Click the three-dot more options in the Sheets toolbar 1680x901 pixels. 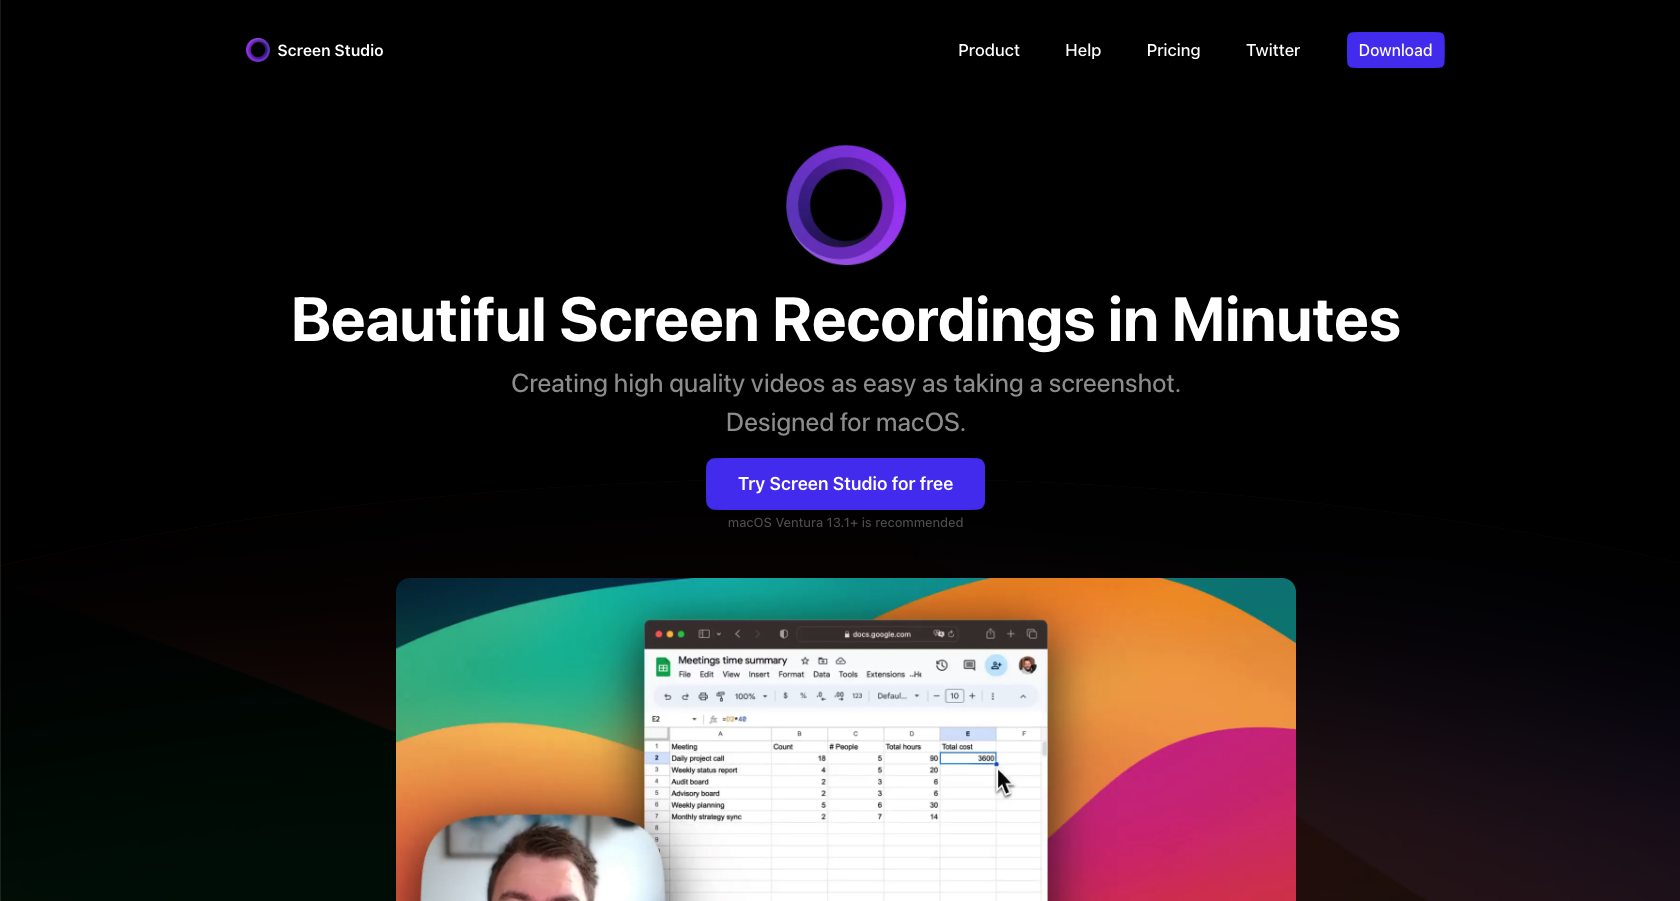coord(993,696)
